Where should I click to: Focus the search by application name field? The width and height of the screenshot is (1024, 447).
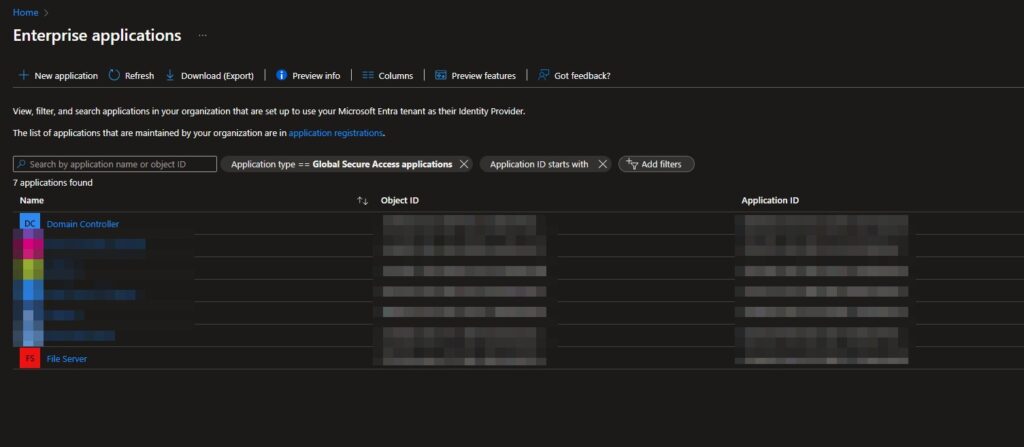(115, 164)
